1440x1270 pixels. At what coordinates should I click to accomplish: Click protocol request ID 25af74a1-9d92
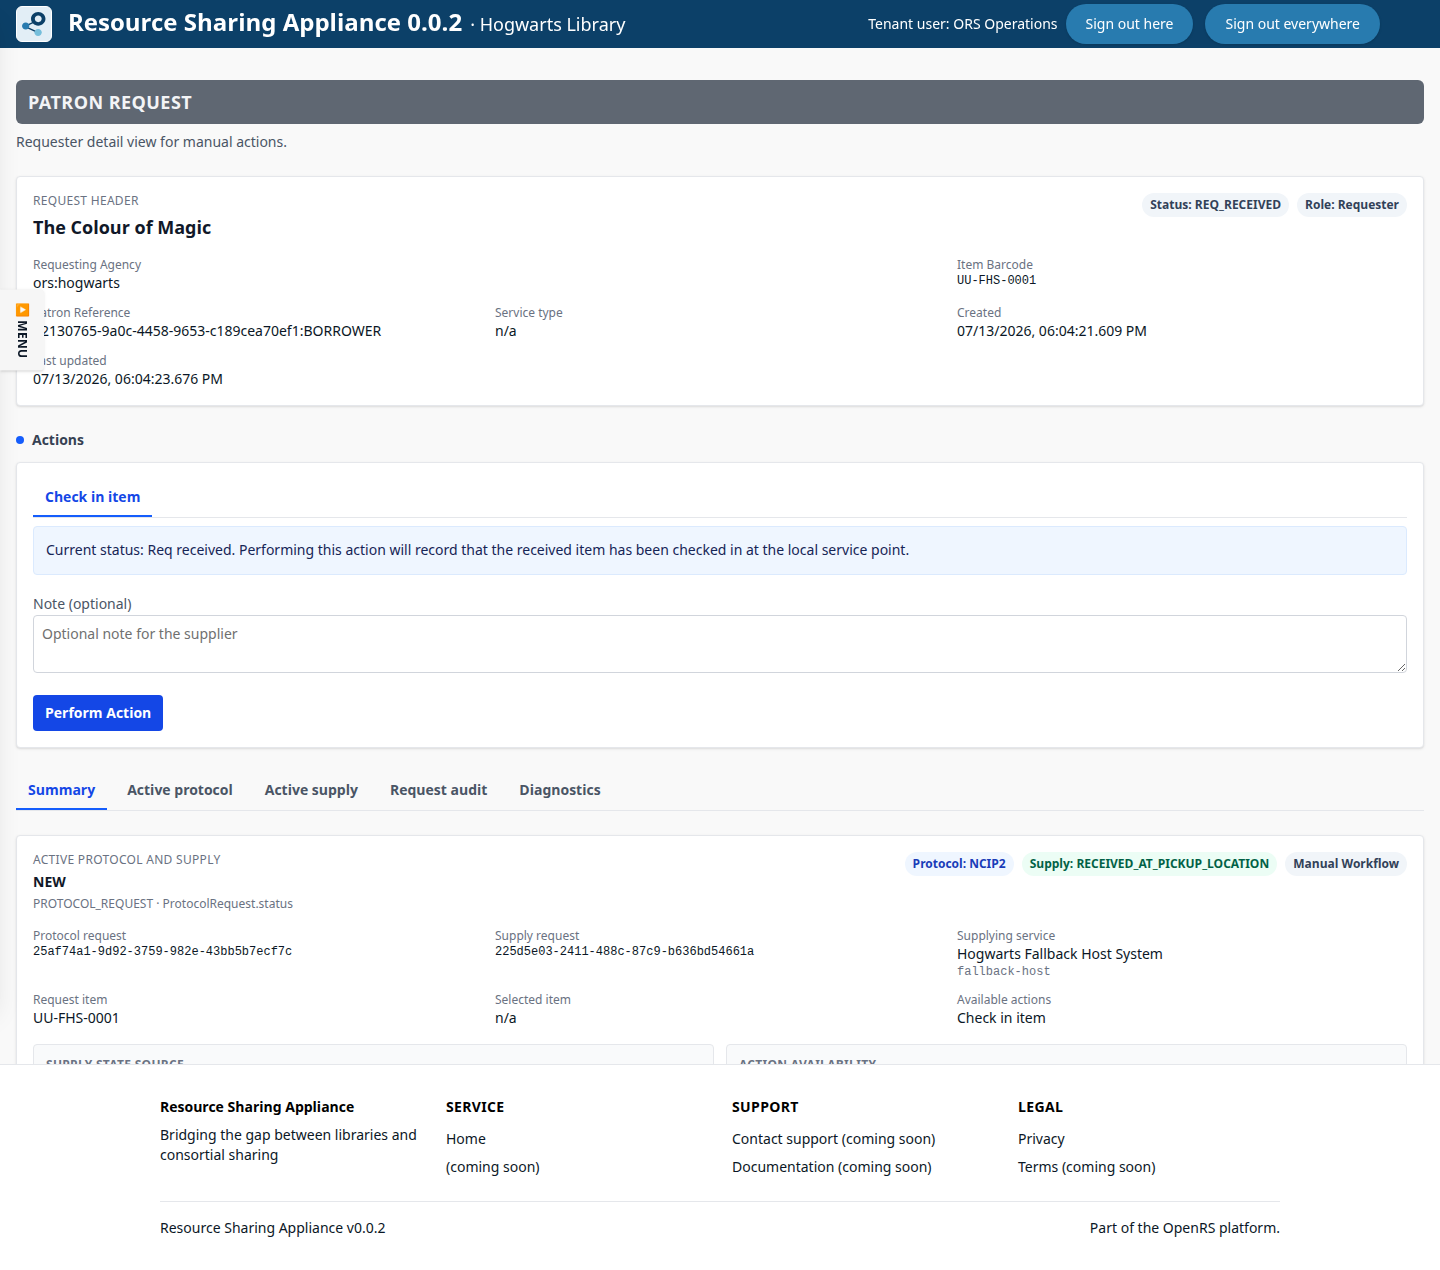[x=162, y=951]
